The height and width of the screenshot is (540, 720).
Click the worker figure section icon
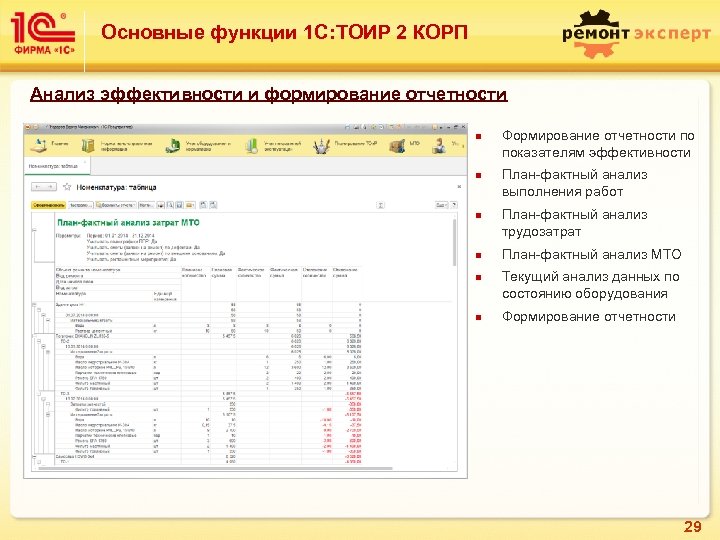tap(439, 146)
